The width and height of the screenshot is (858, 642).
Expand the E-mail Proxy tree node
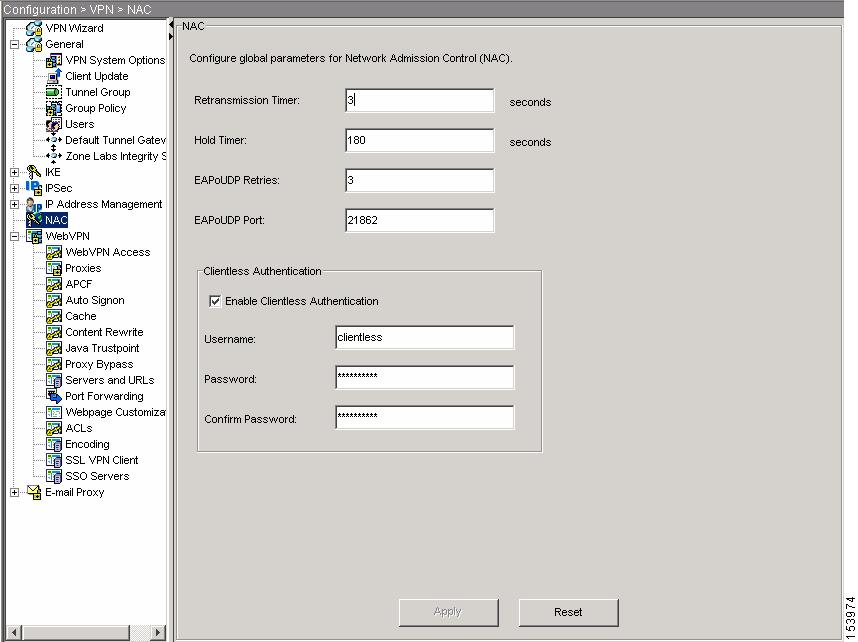(15, 493)
